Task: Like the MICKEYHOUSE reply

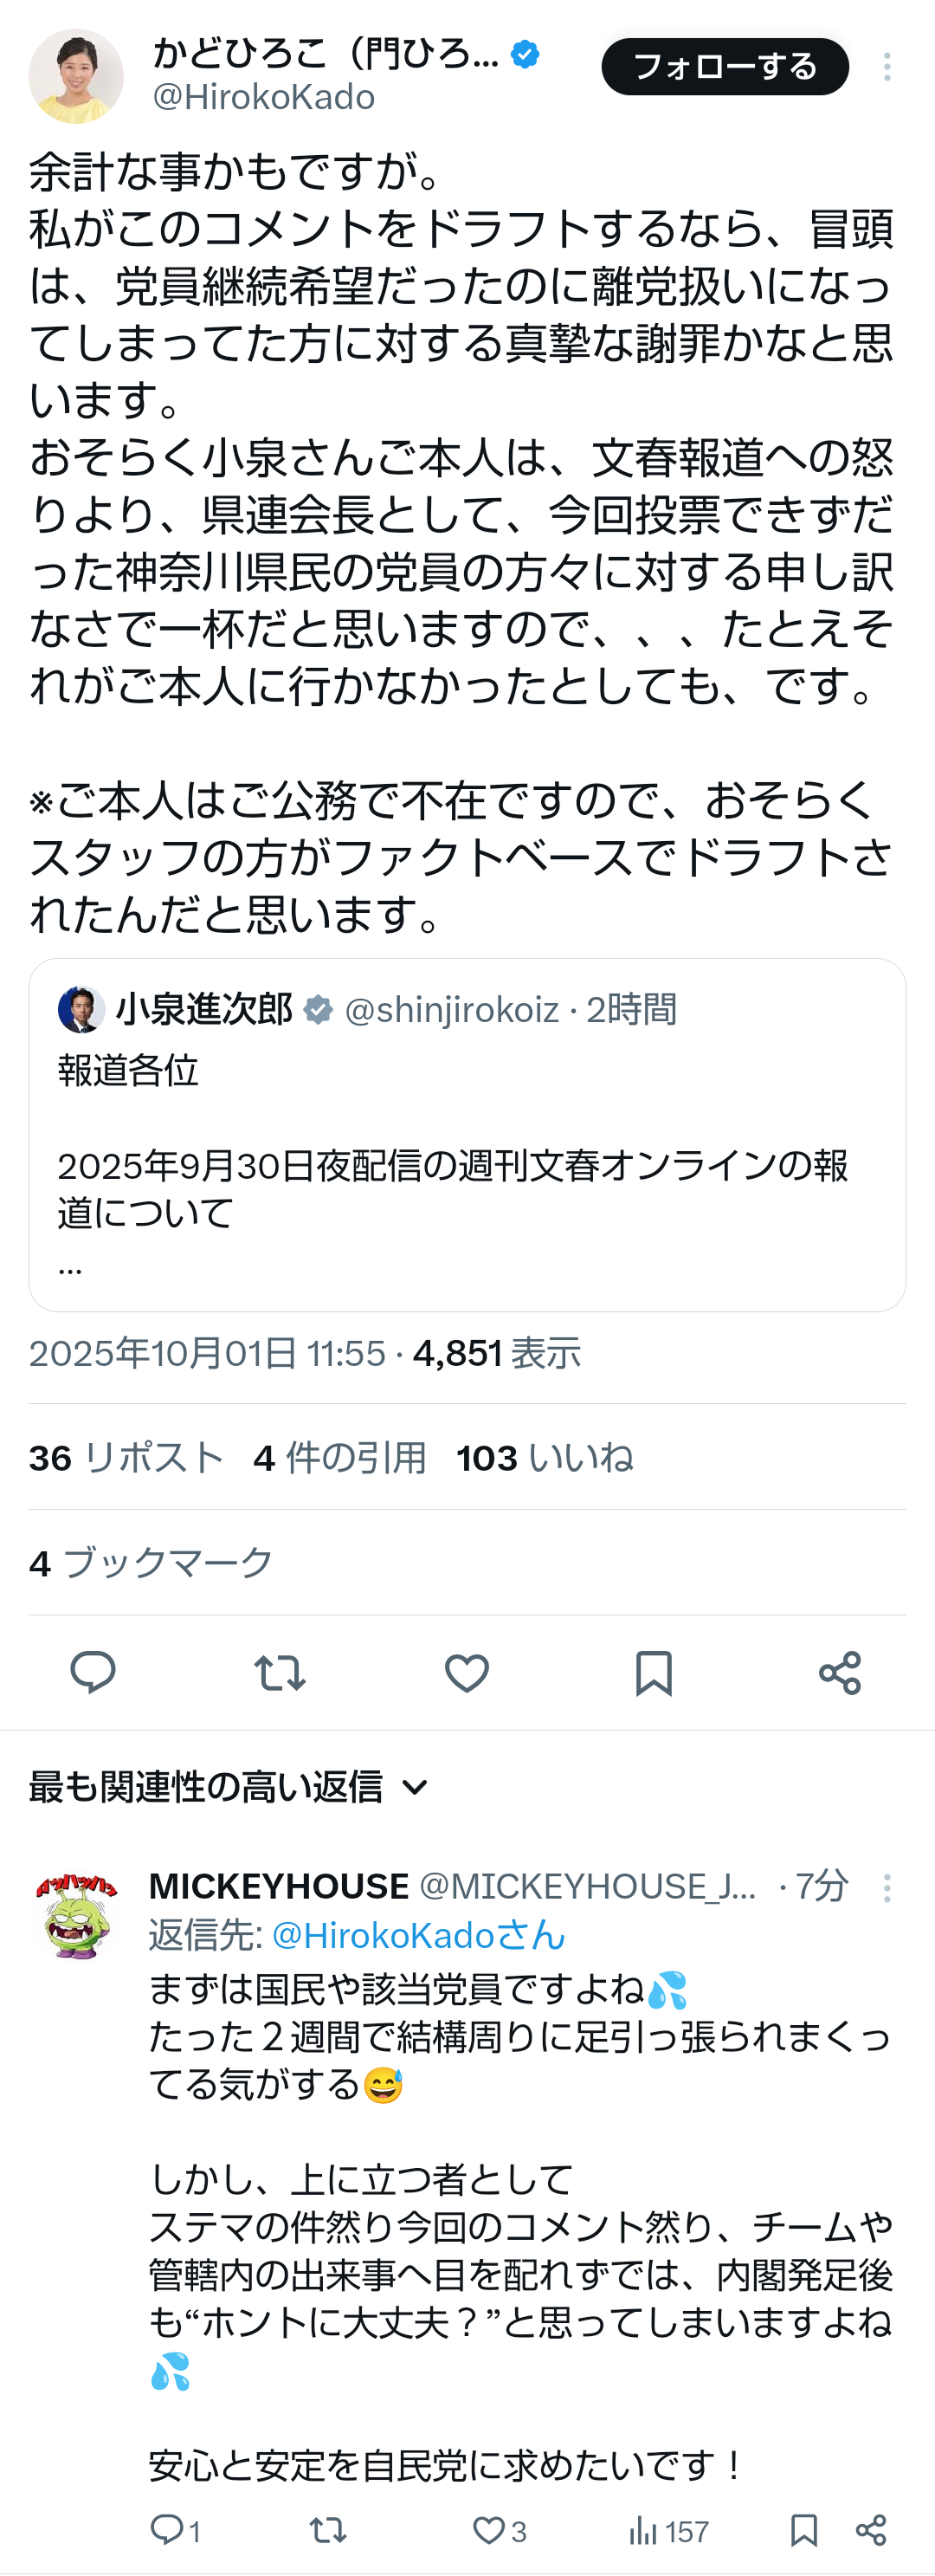Action: pyautogui.click(x=488, y=2530)
